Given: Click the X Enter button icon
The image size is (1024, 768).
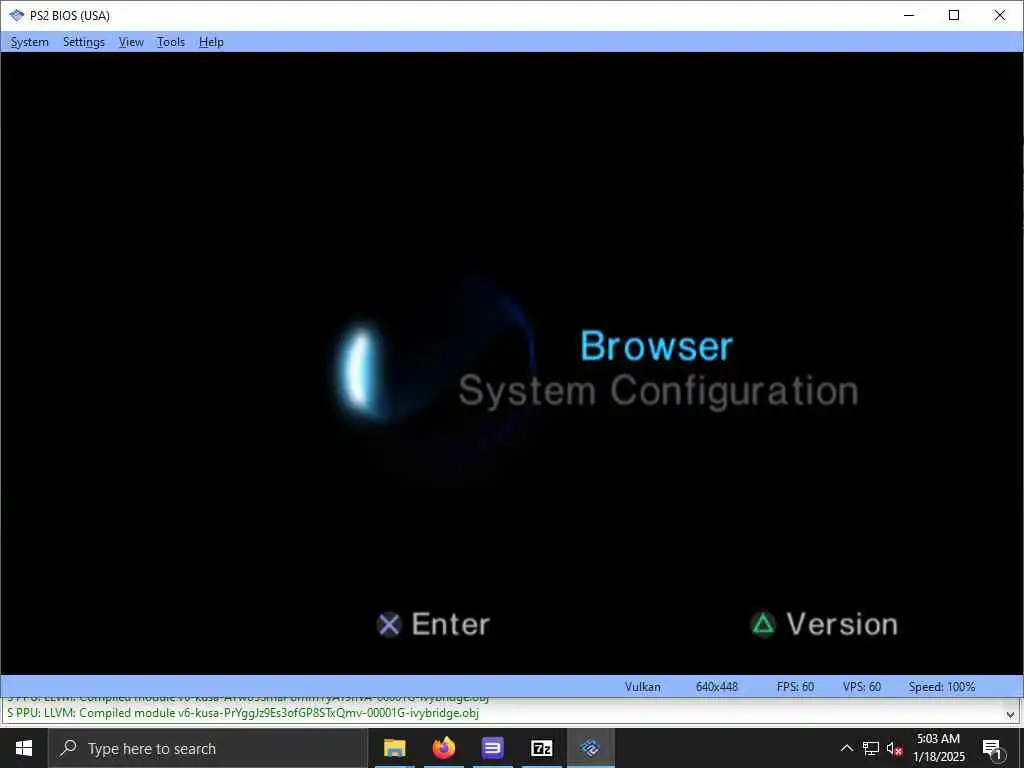Looking at the screenshot, I should 389,624.
